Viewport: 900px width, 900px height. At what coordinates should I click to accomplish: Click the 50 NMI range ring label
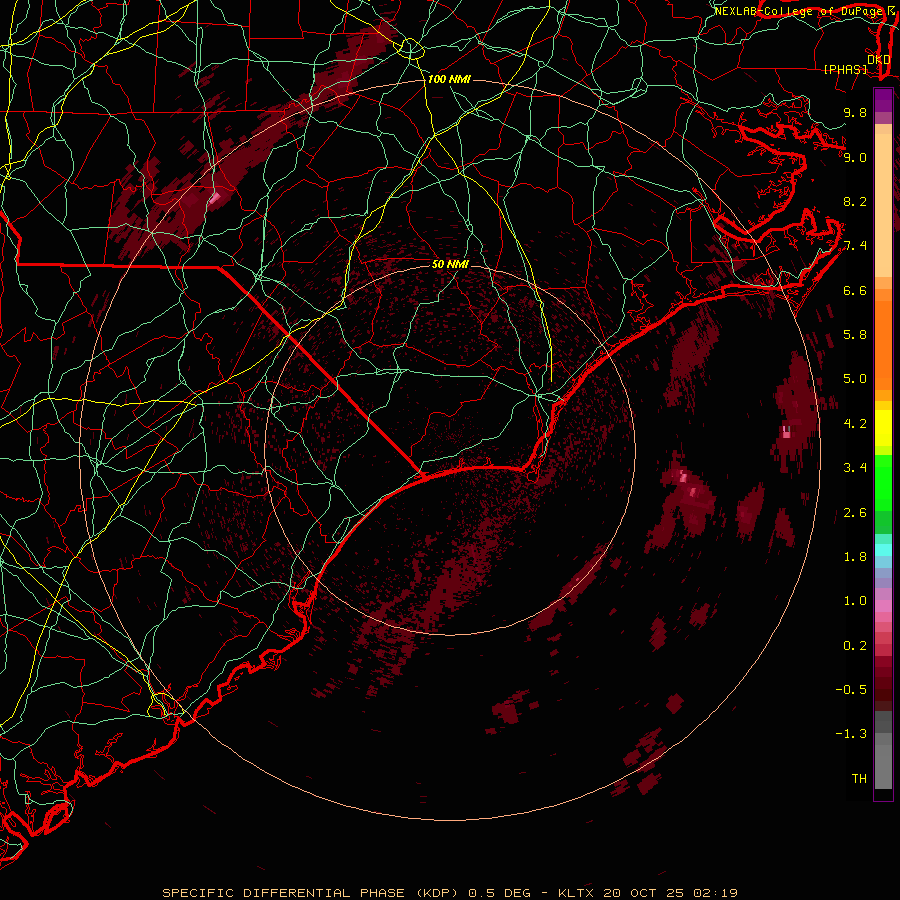[x=451, y=264]
